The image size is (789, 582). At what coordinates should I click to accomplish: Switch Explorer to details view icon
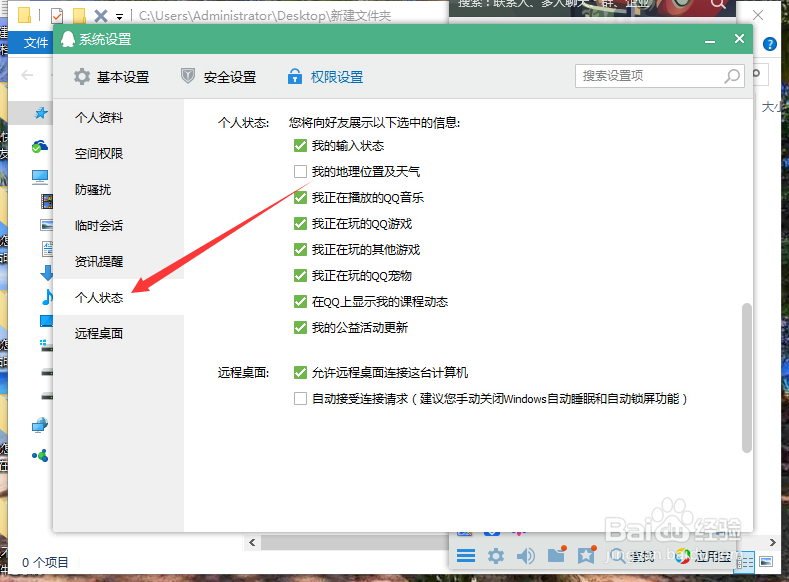745,561
